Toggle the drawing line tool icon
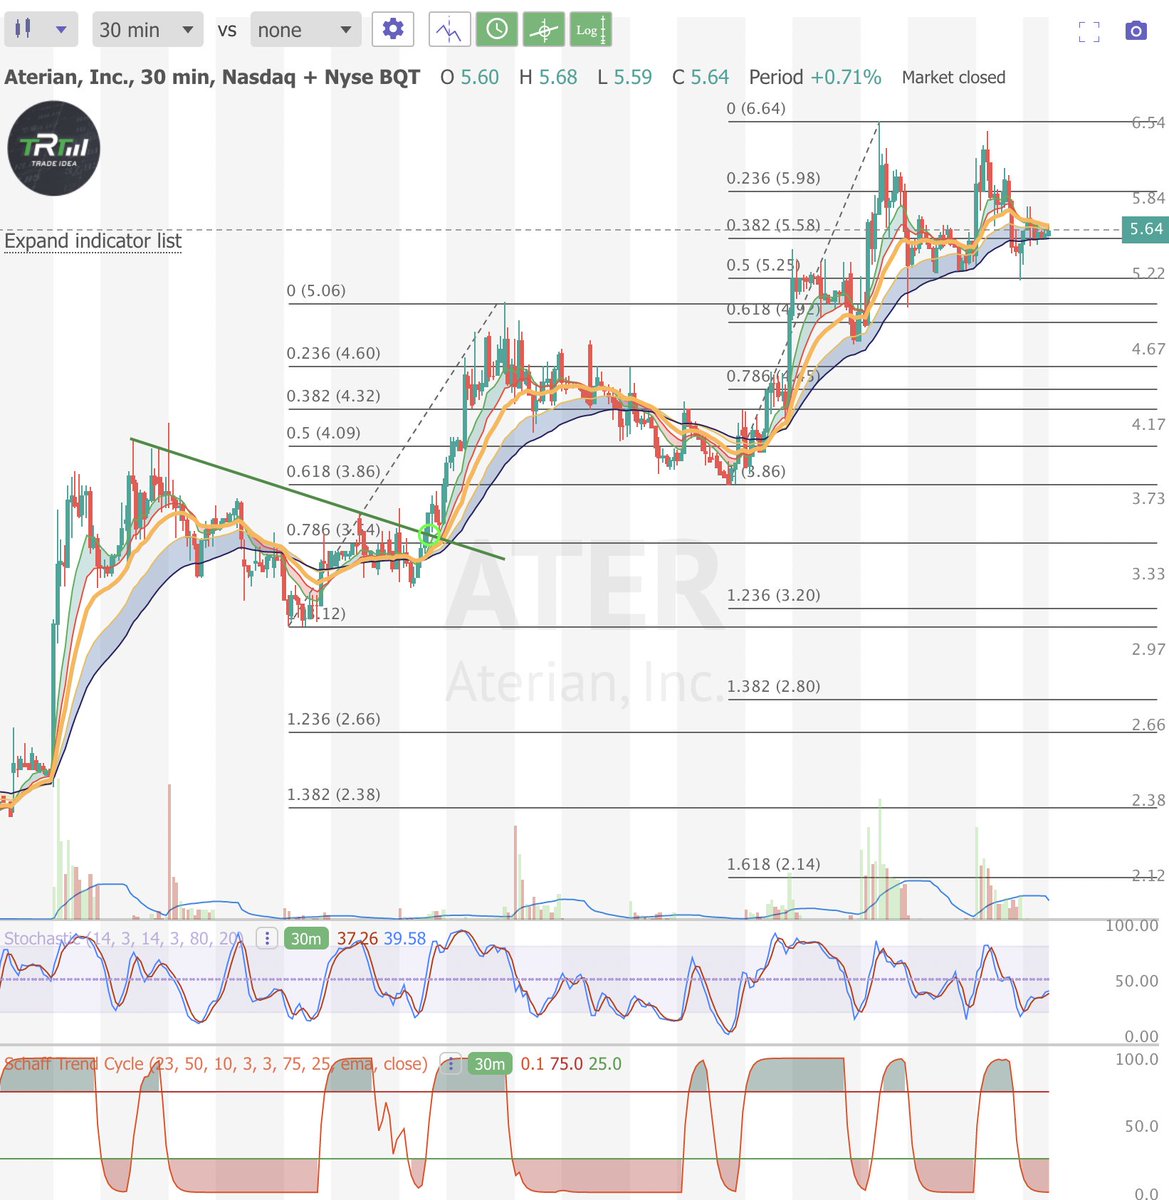 (449, 29)
